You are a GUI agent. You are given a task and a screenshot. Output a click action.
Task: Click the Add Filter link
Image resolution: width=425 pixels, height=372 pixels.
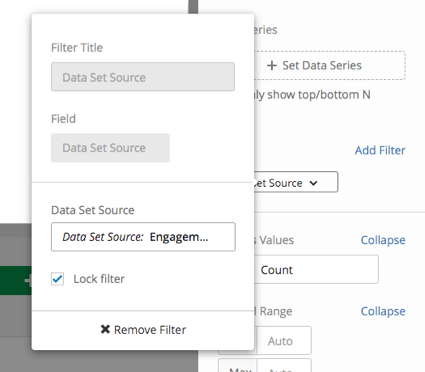tap(380, 150)
